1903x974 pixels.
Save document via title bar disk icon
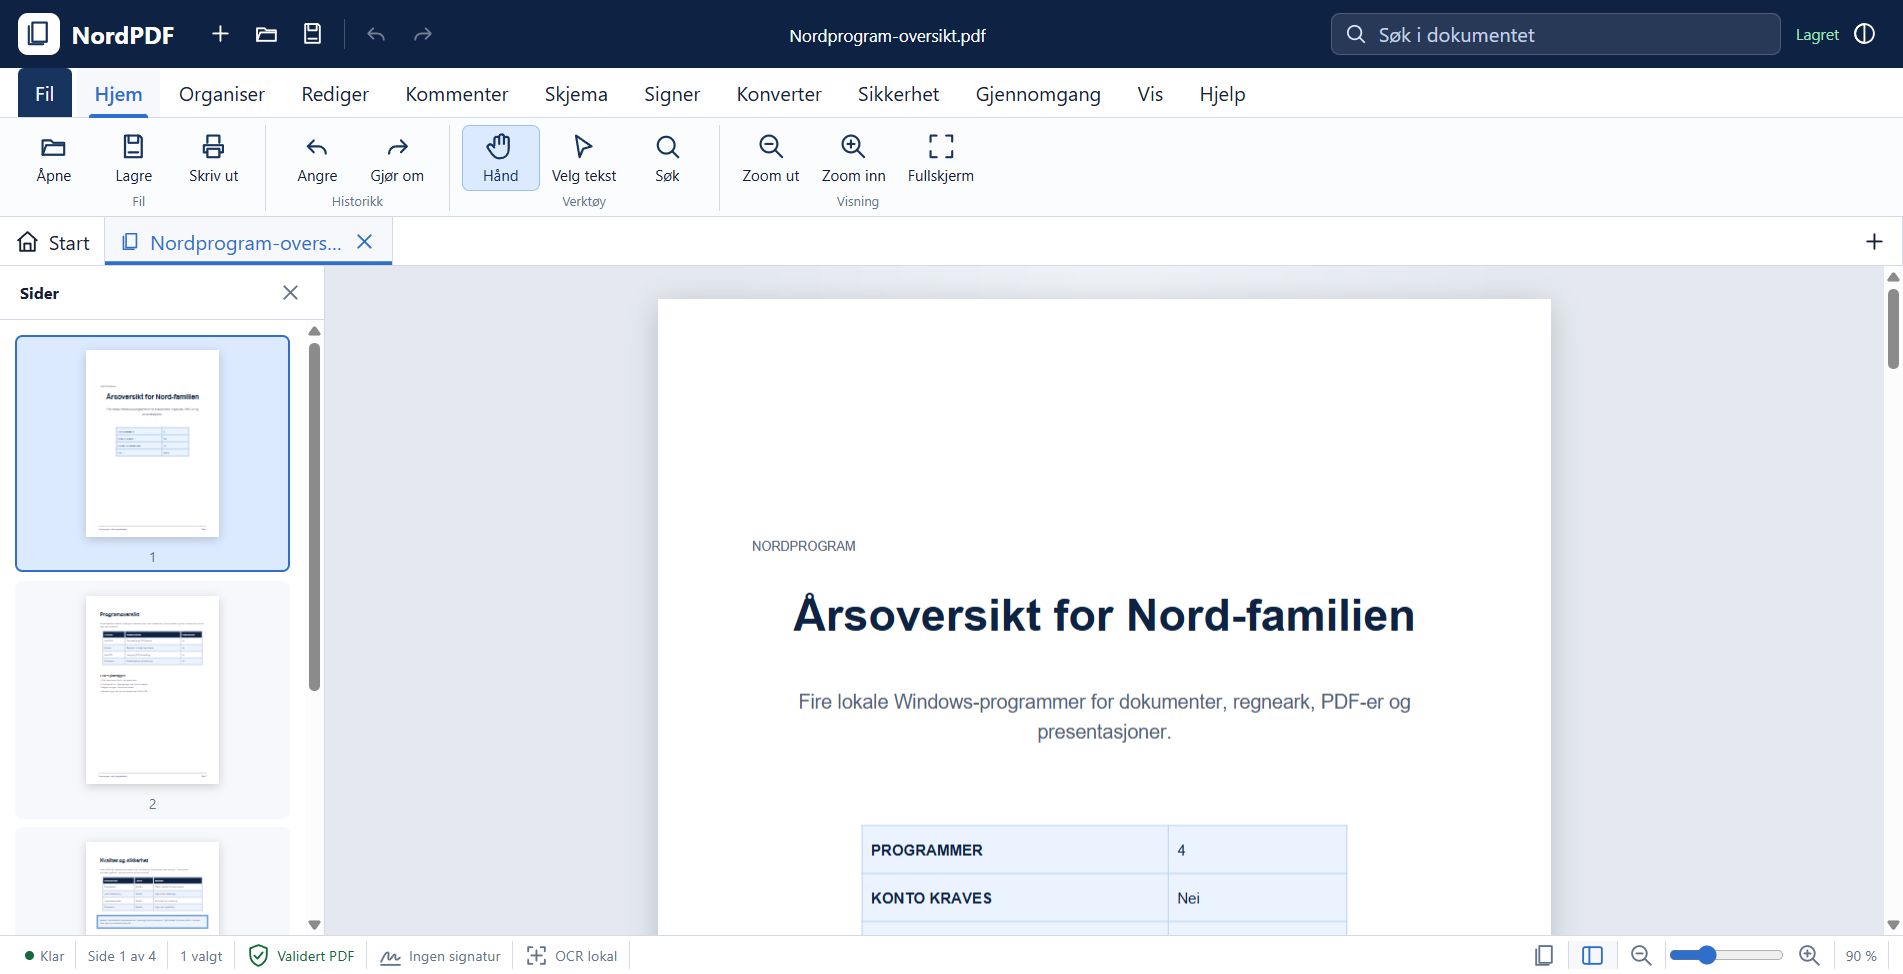click(313, 34)
